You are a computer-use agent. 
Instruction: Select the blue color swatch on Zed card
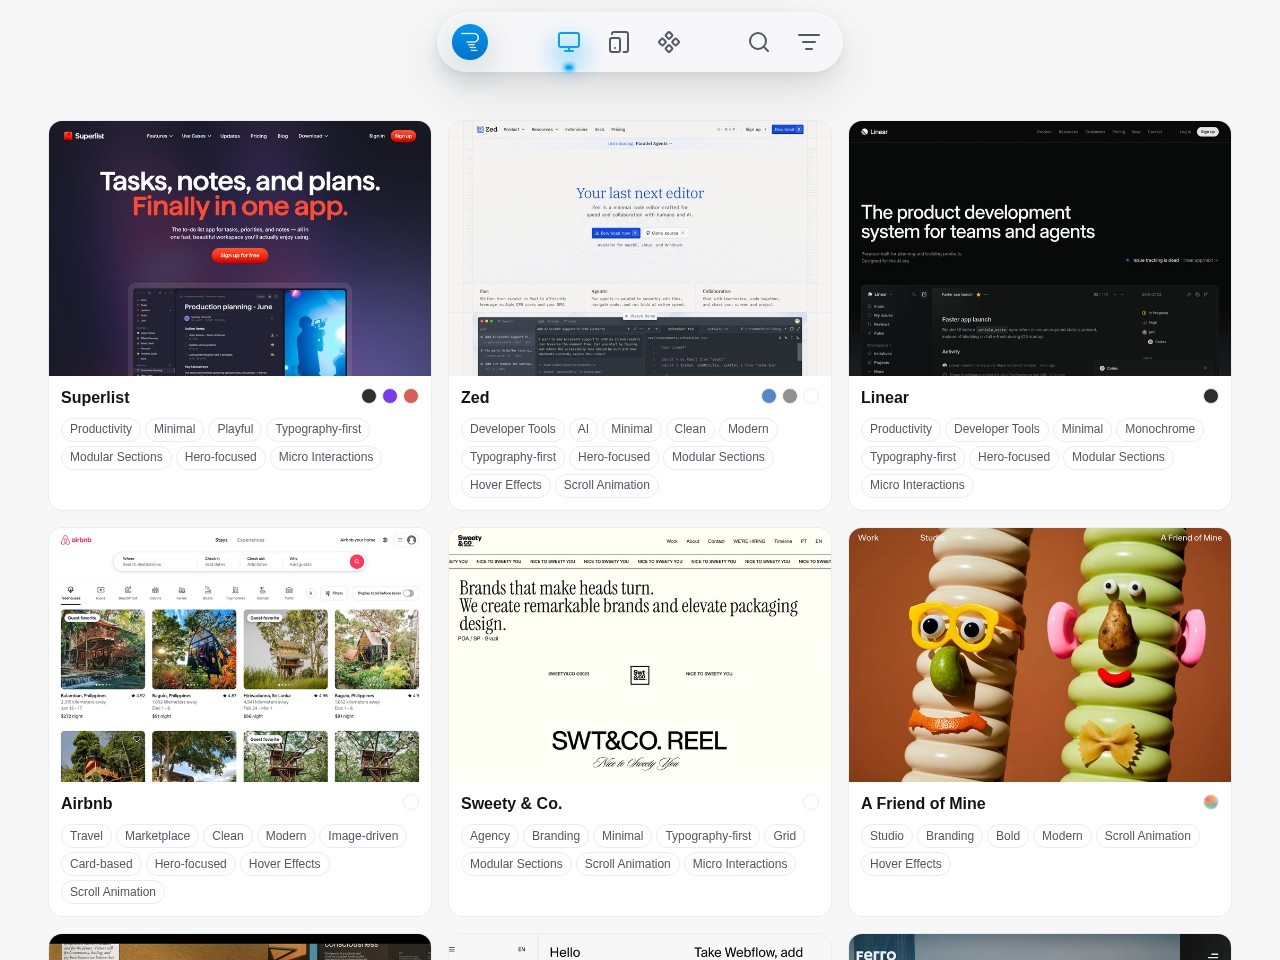pos(769,396)
